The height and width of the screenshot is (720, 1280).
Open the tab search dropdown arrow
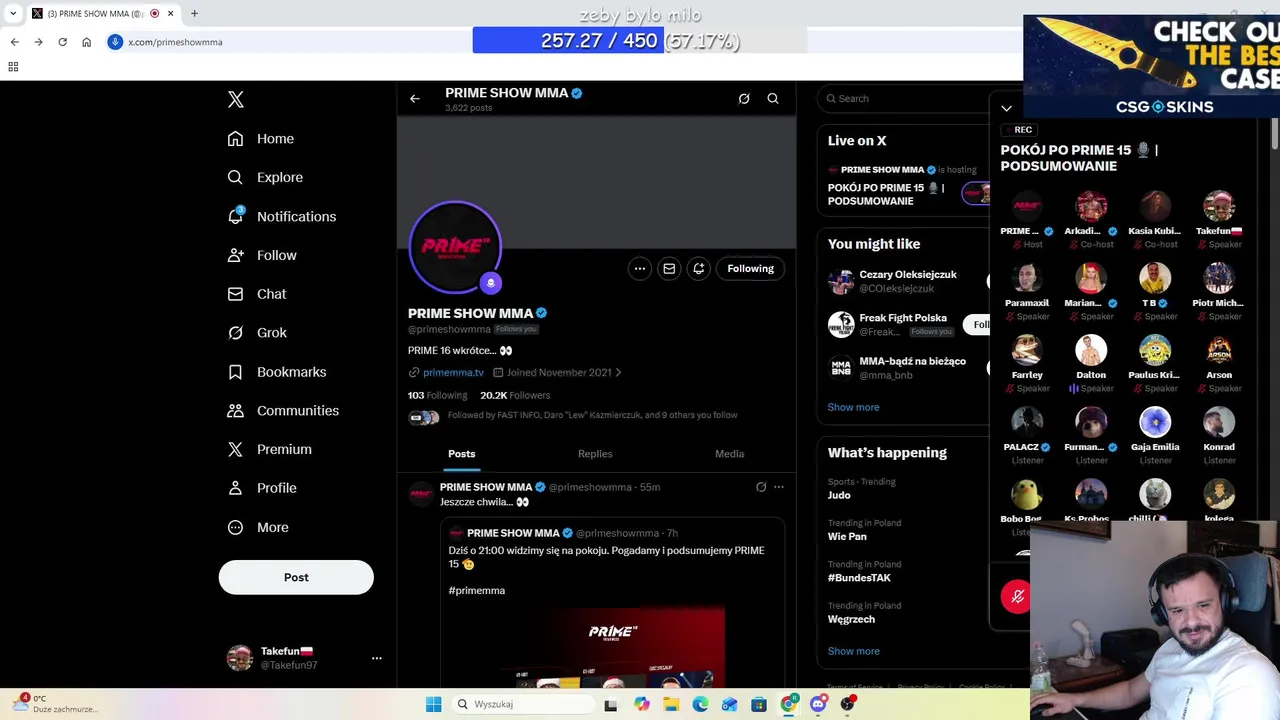[13, 13]
